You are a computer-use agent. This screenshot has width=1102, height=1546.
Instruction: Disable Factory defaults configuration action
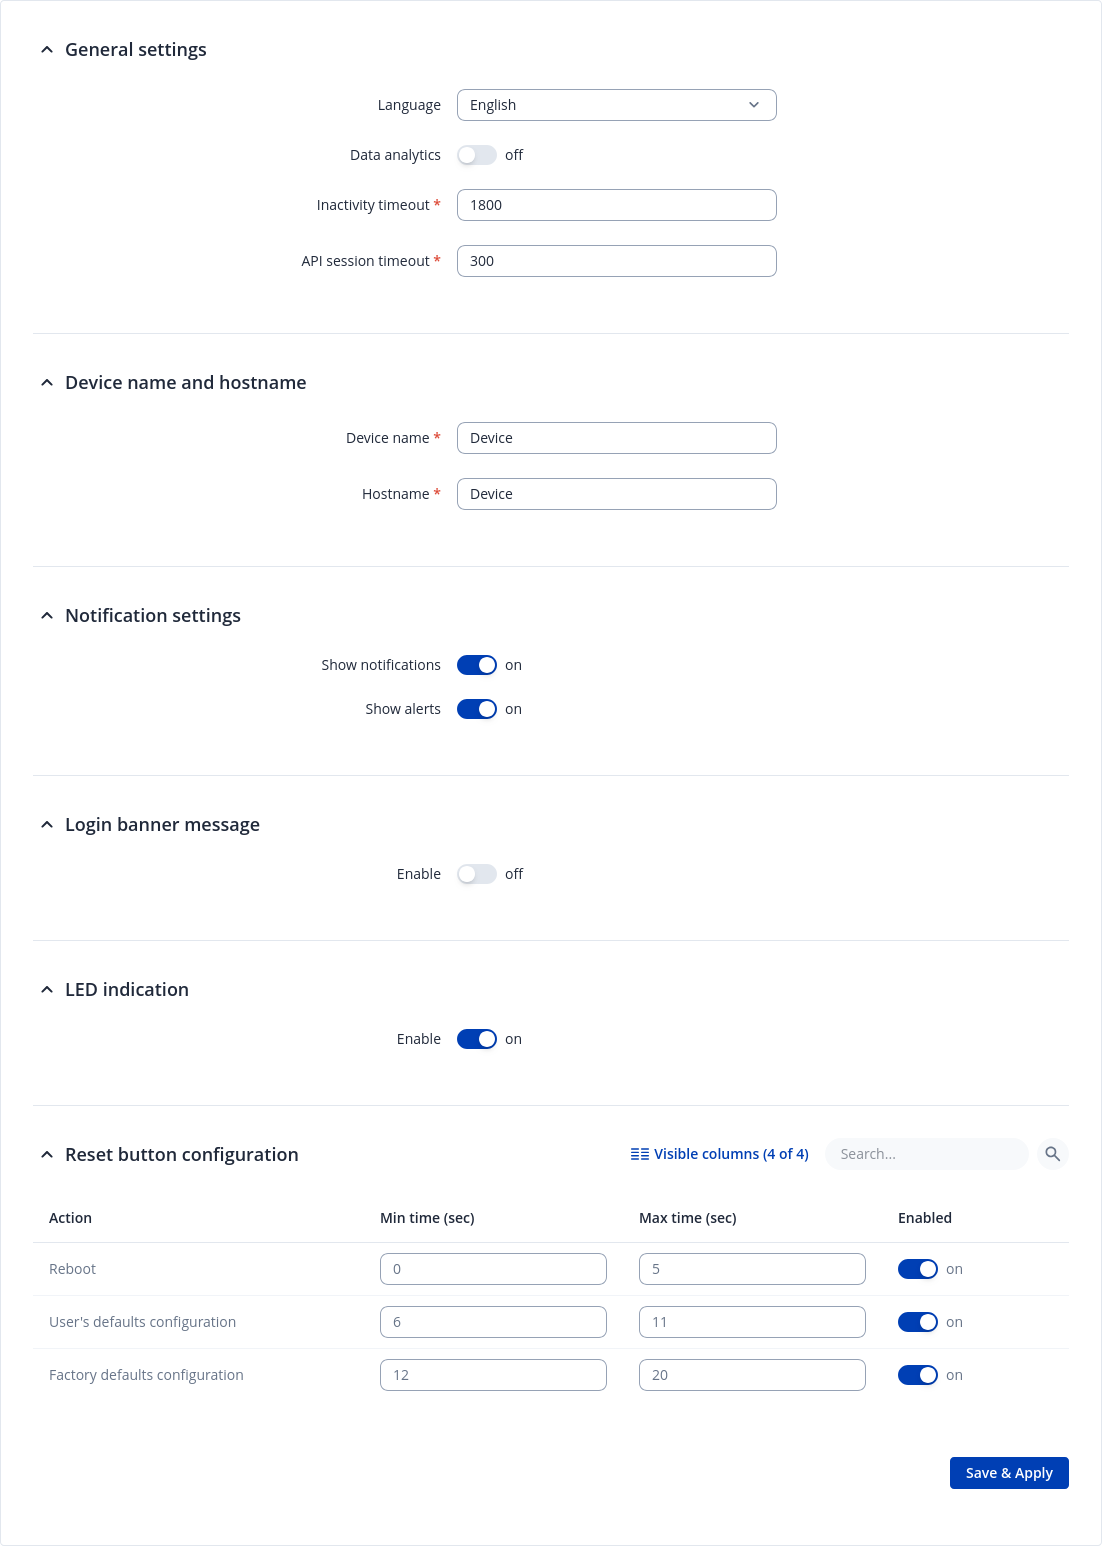(x=918, y=1375)
